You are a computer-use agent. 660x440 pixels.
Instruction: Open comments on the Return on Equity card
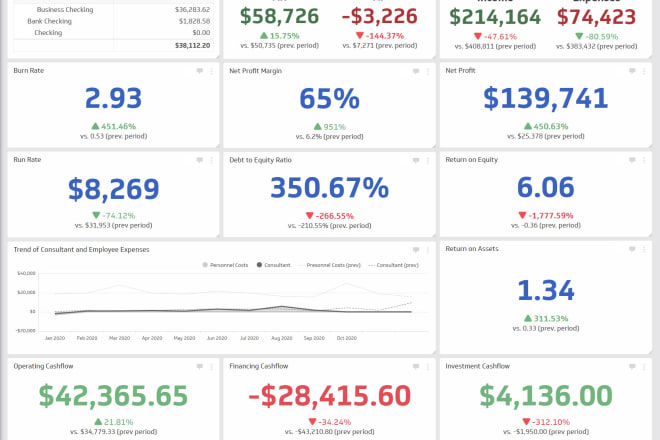(632, 160)
